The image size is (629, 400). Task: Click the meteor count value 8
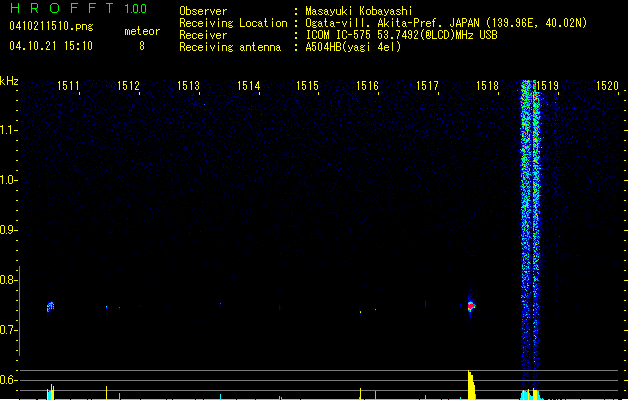pos(142,46)
